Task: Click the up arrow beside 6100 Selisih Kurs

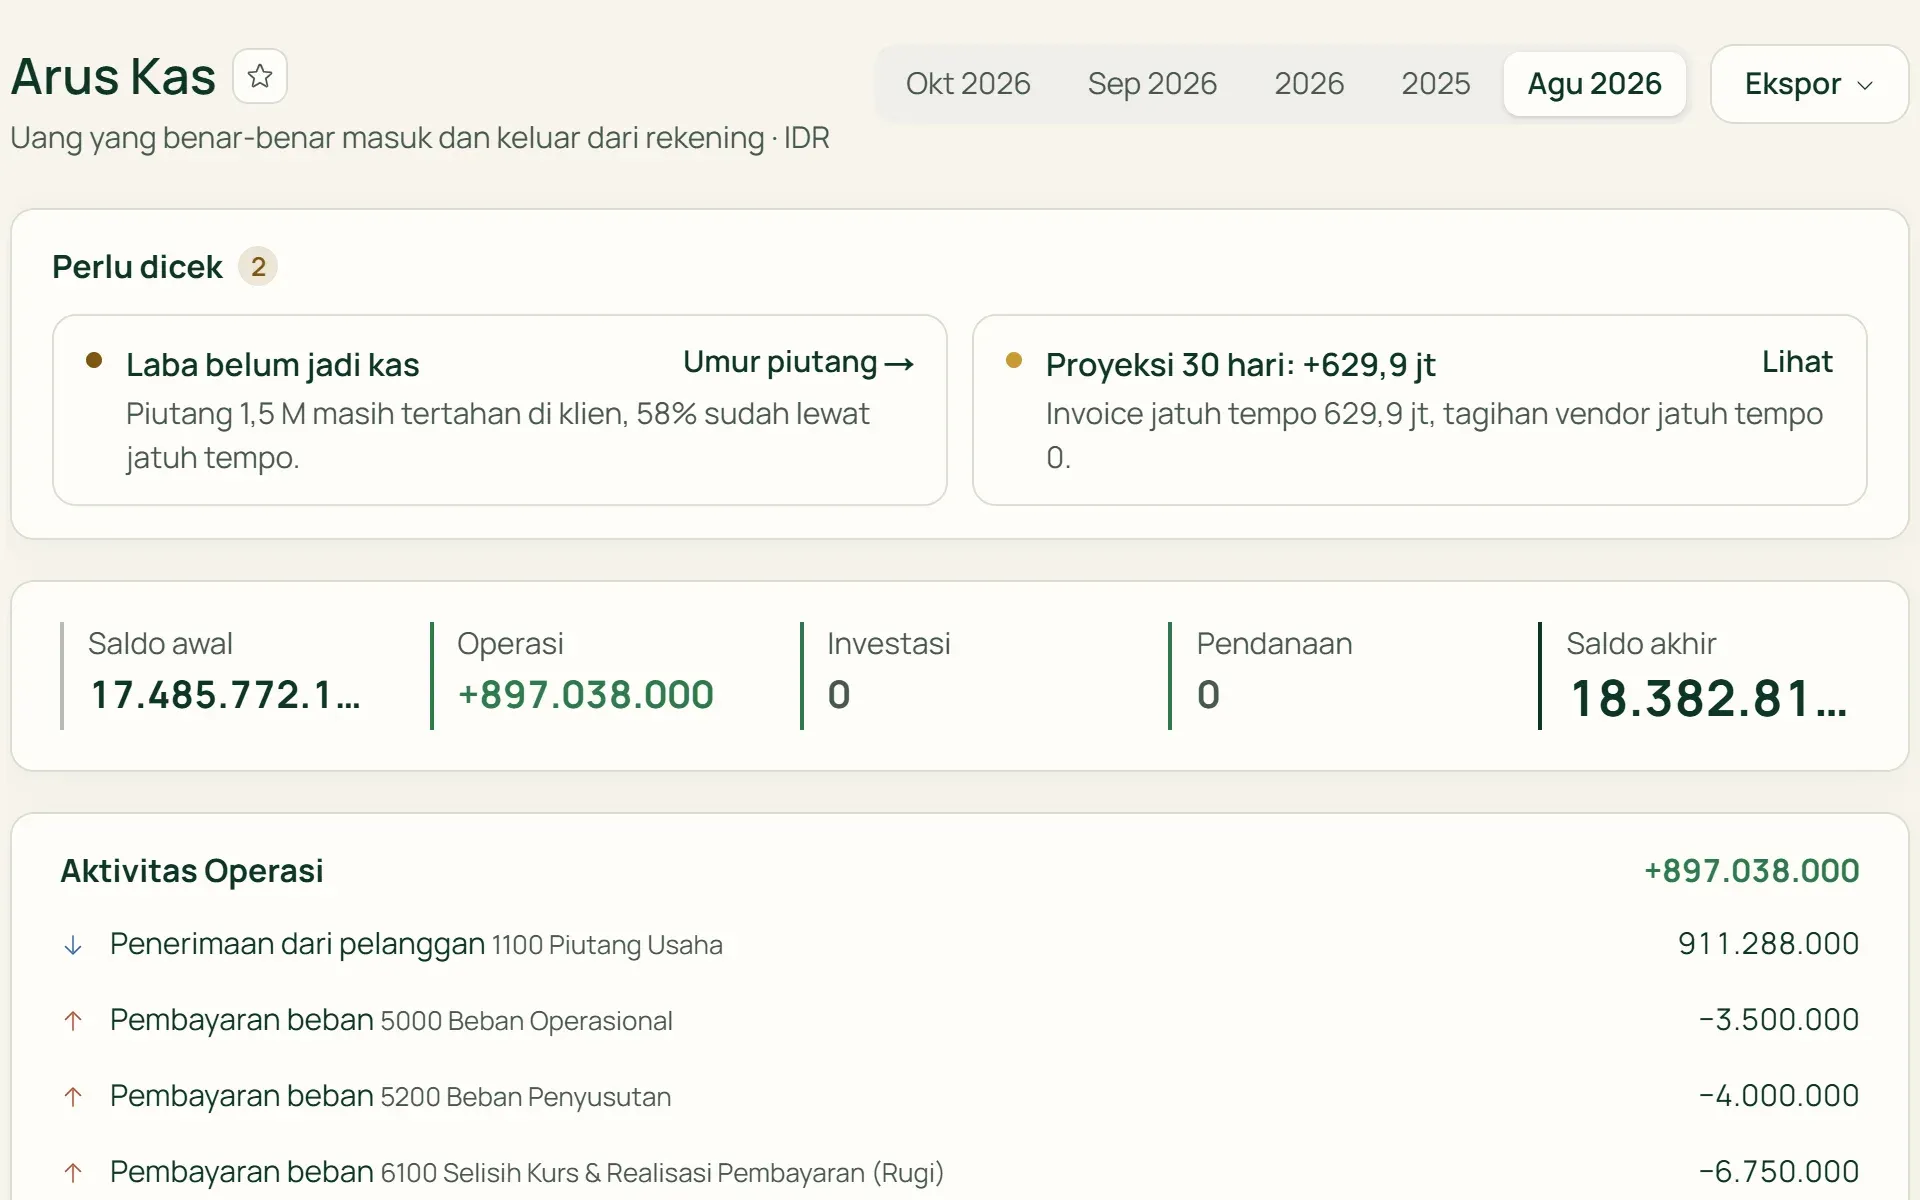Action: click(73, 1172)
